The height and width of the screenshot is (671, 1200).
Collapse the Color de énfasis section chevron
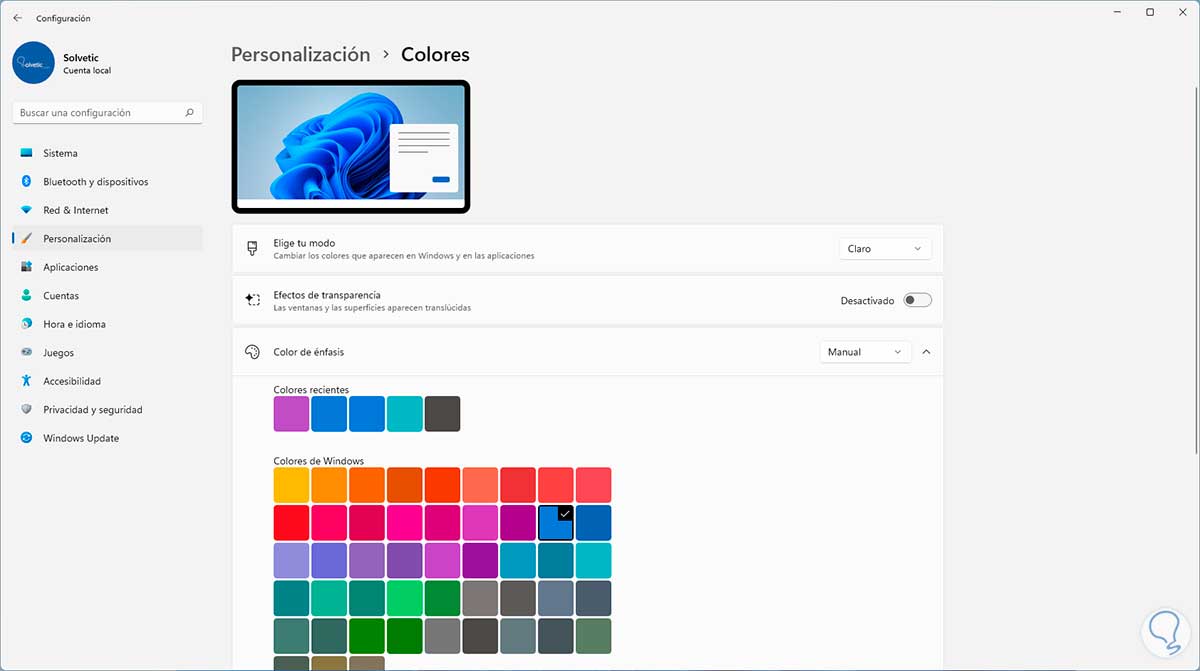pyautogui.click(x=926, y=352)
